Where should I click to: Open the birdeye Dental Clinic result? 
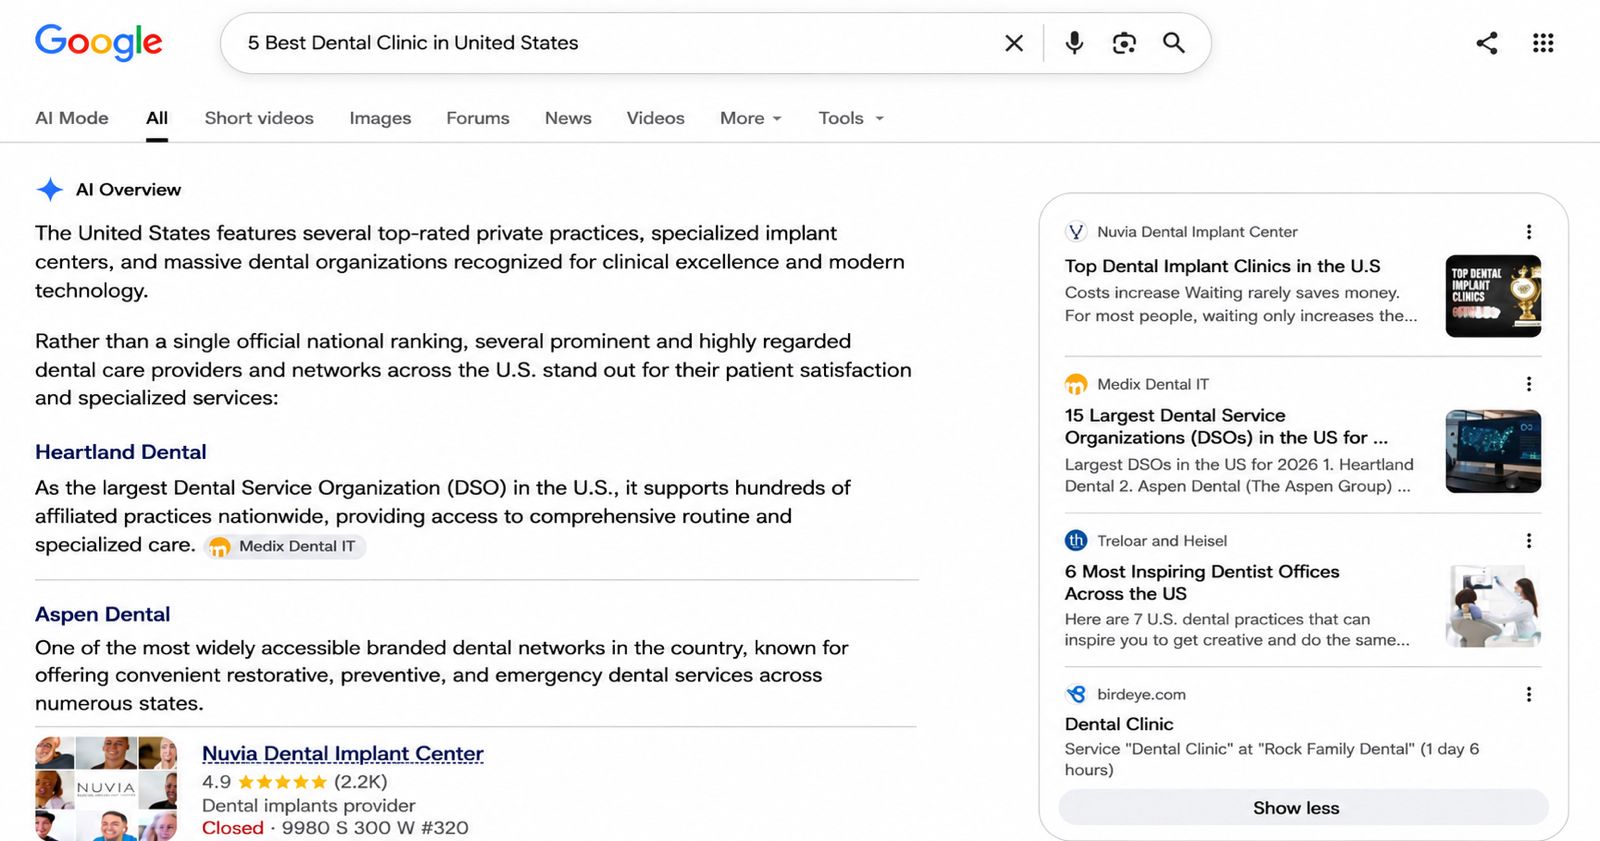tap(1119, 724)
